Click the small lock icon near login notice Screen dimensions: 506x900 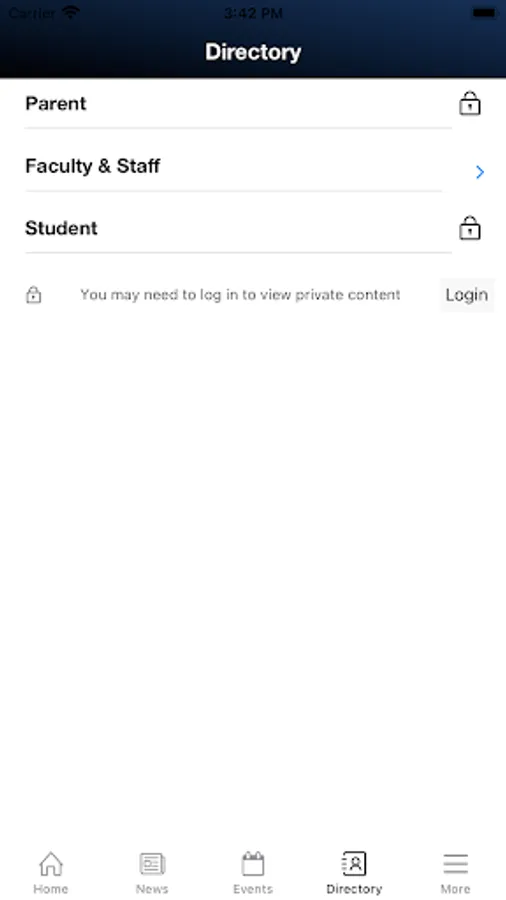click(34, 295)
